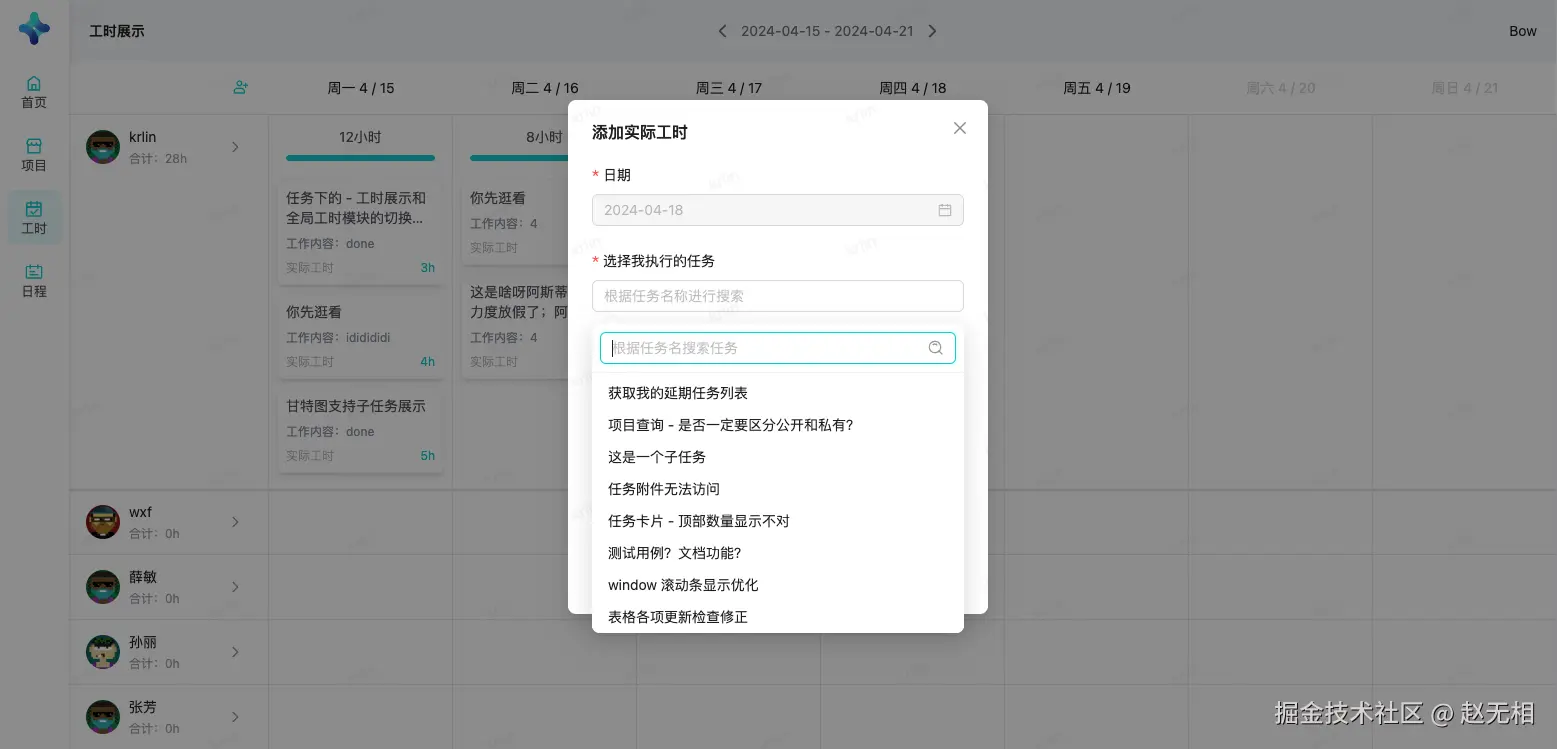Close the 添加实际工时 dialog
Screen dimensions: 1557x749
tap(960, 128)
